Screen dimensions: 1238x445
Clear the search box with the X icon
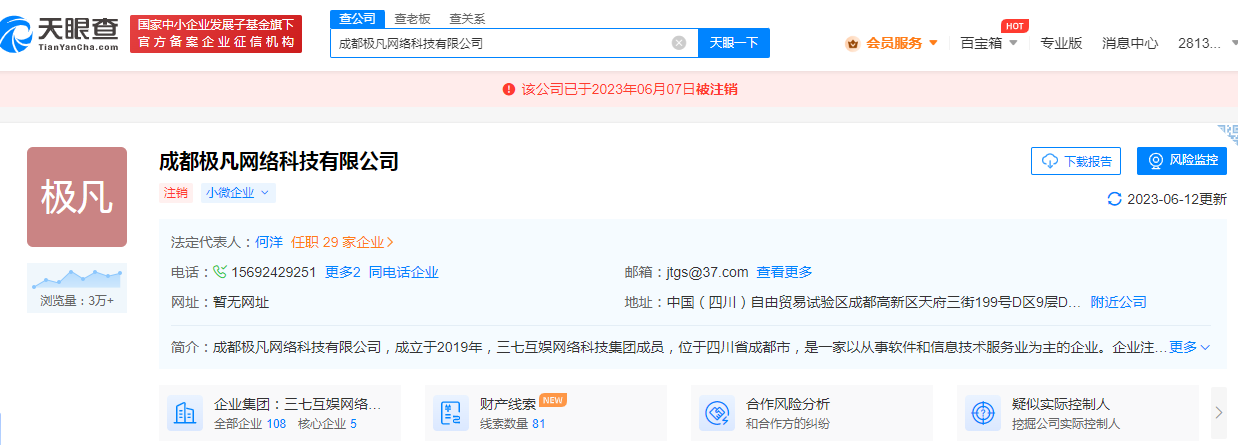pyautogui.click(x=679, y=43)
